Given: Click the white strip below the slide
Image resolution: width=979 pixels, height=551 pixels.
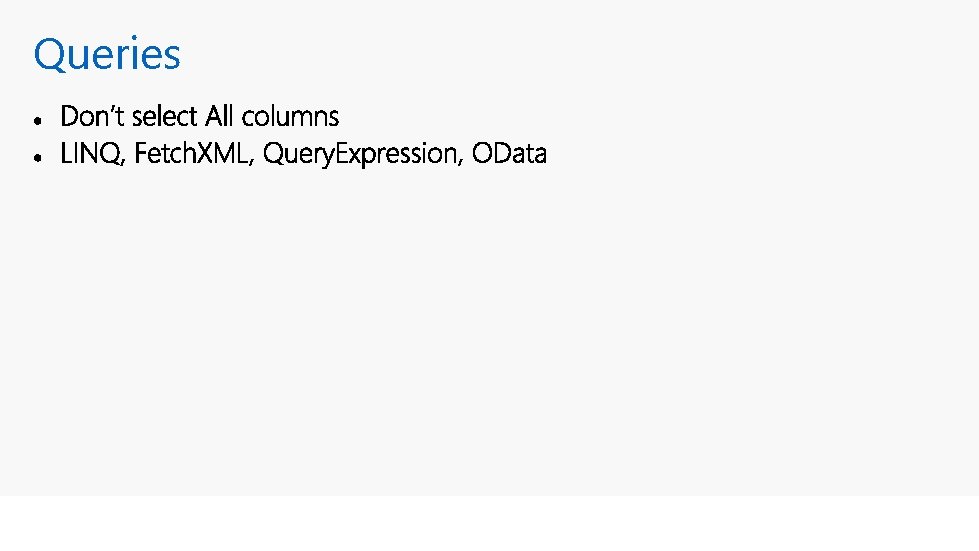Looking at the screenshot, I should click(490, 524).
